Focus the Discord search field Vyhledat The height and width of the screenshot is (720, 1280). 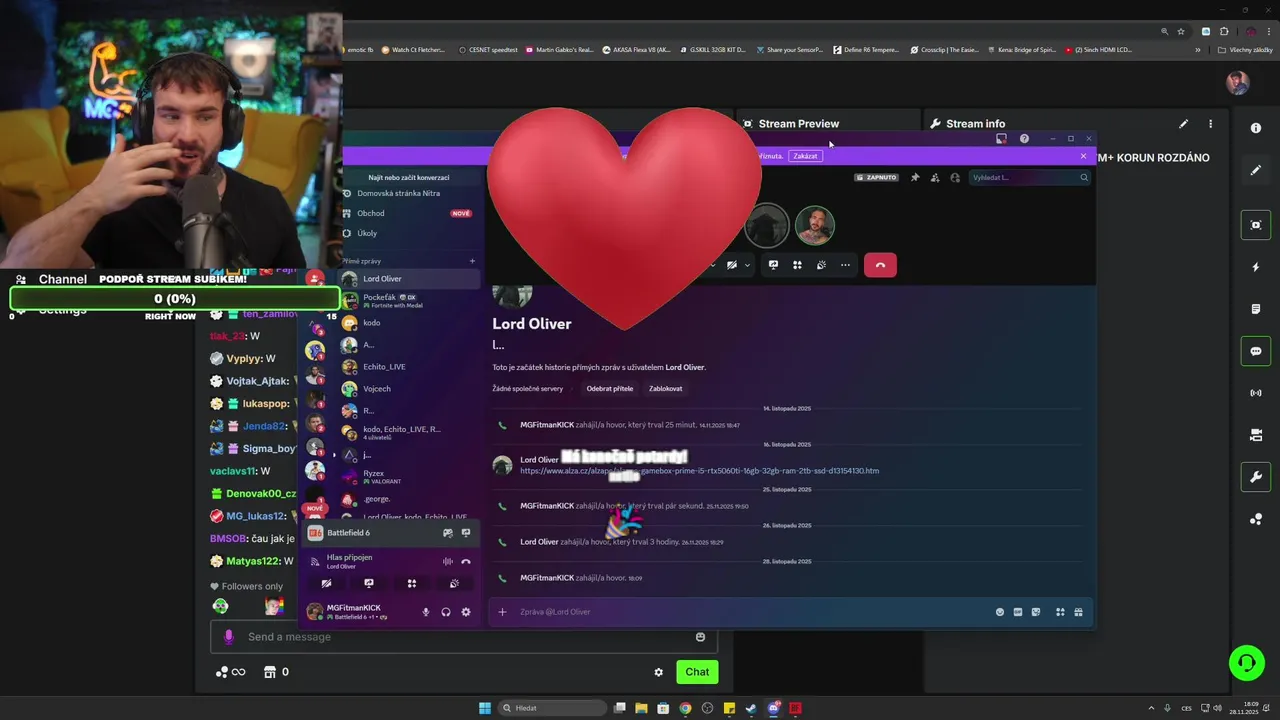pos(1030,177)
